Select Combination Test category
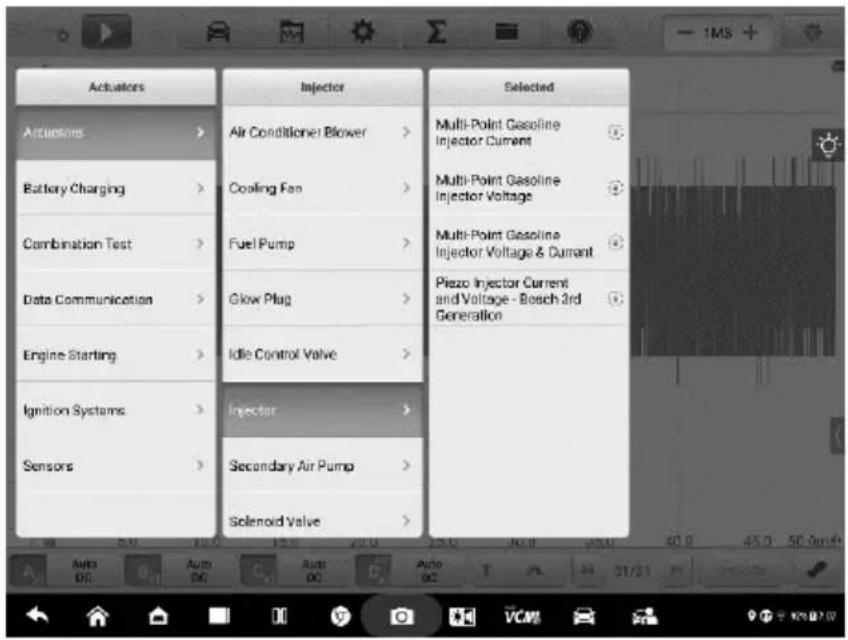The image size is (848, 640). [x=116, y=244]
